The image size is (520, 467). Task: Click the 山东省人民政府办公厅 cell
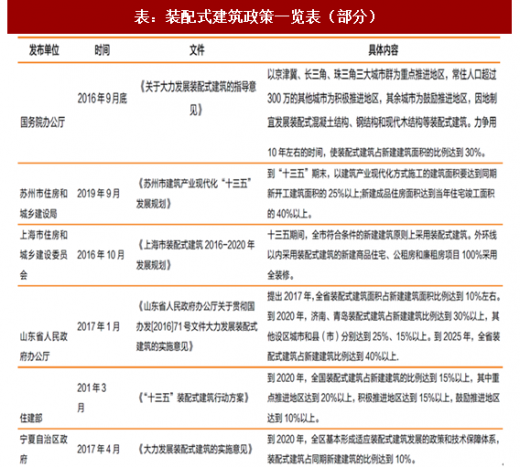(x=44, y=347)
